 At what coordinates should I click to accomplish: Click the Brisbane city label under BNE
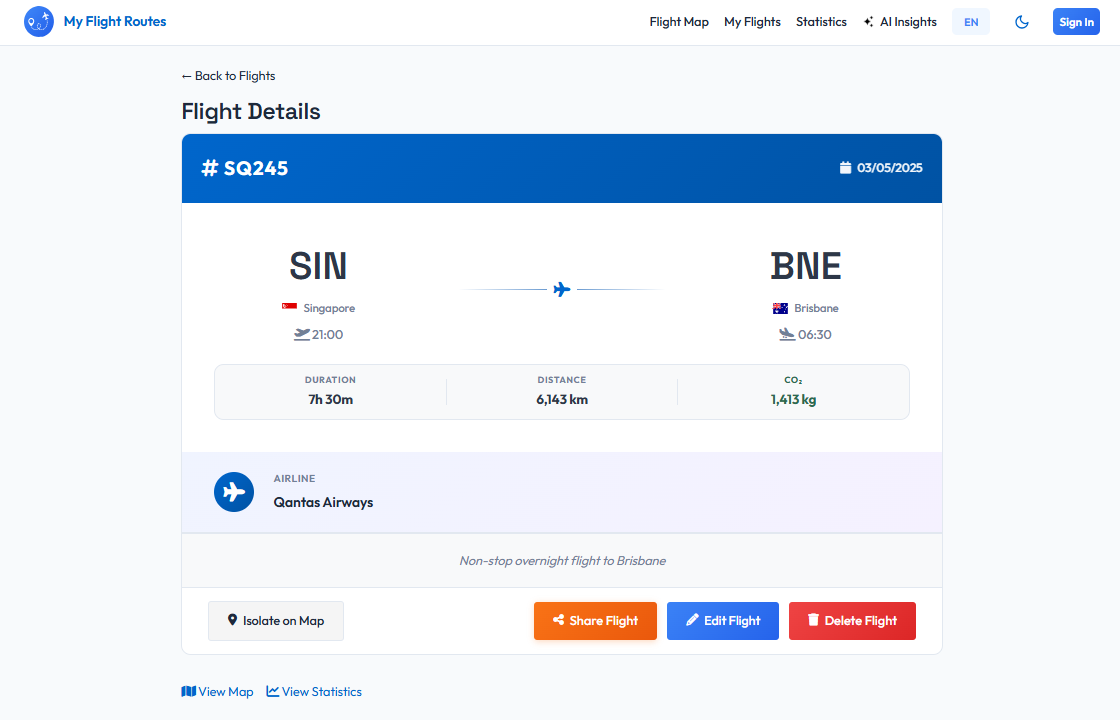click(816, 308)
